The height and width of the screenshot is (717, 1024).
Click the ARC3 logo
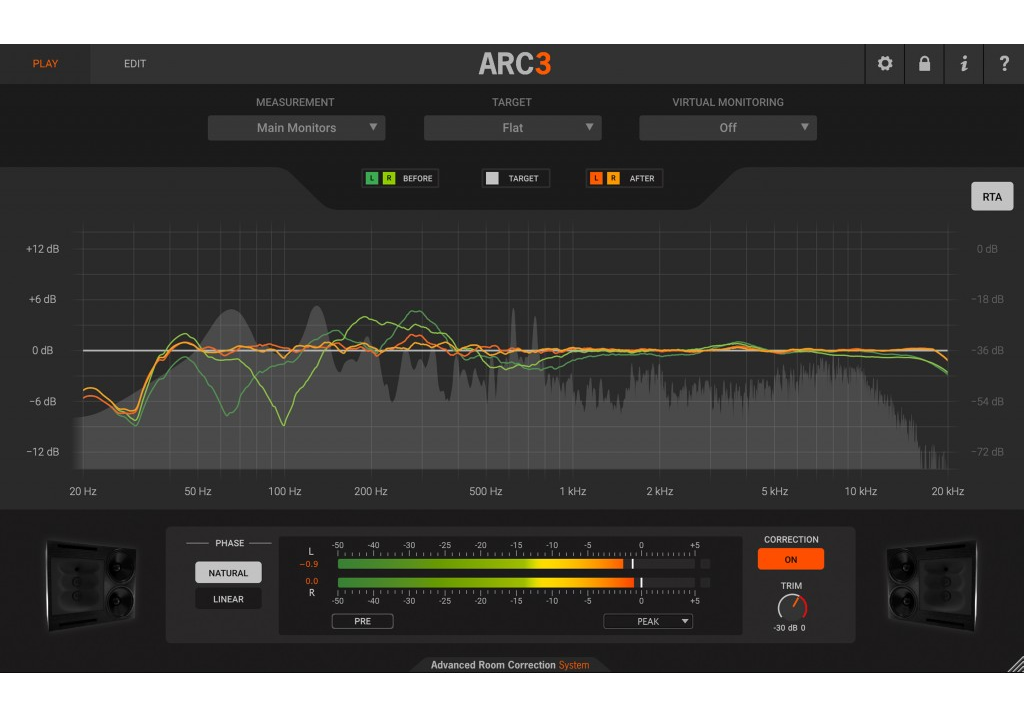(x=515, y=64)
